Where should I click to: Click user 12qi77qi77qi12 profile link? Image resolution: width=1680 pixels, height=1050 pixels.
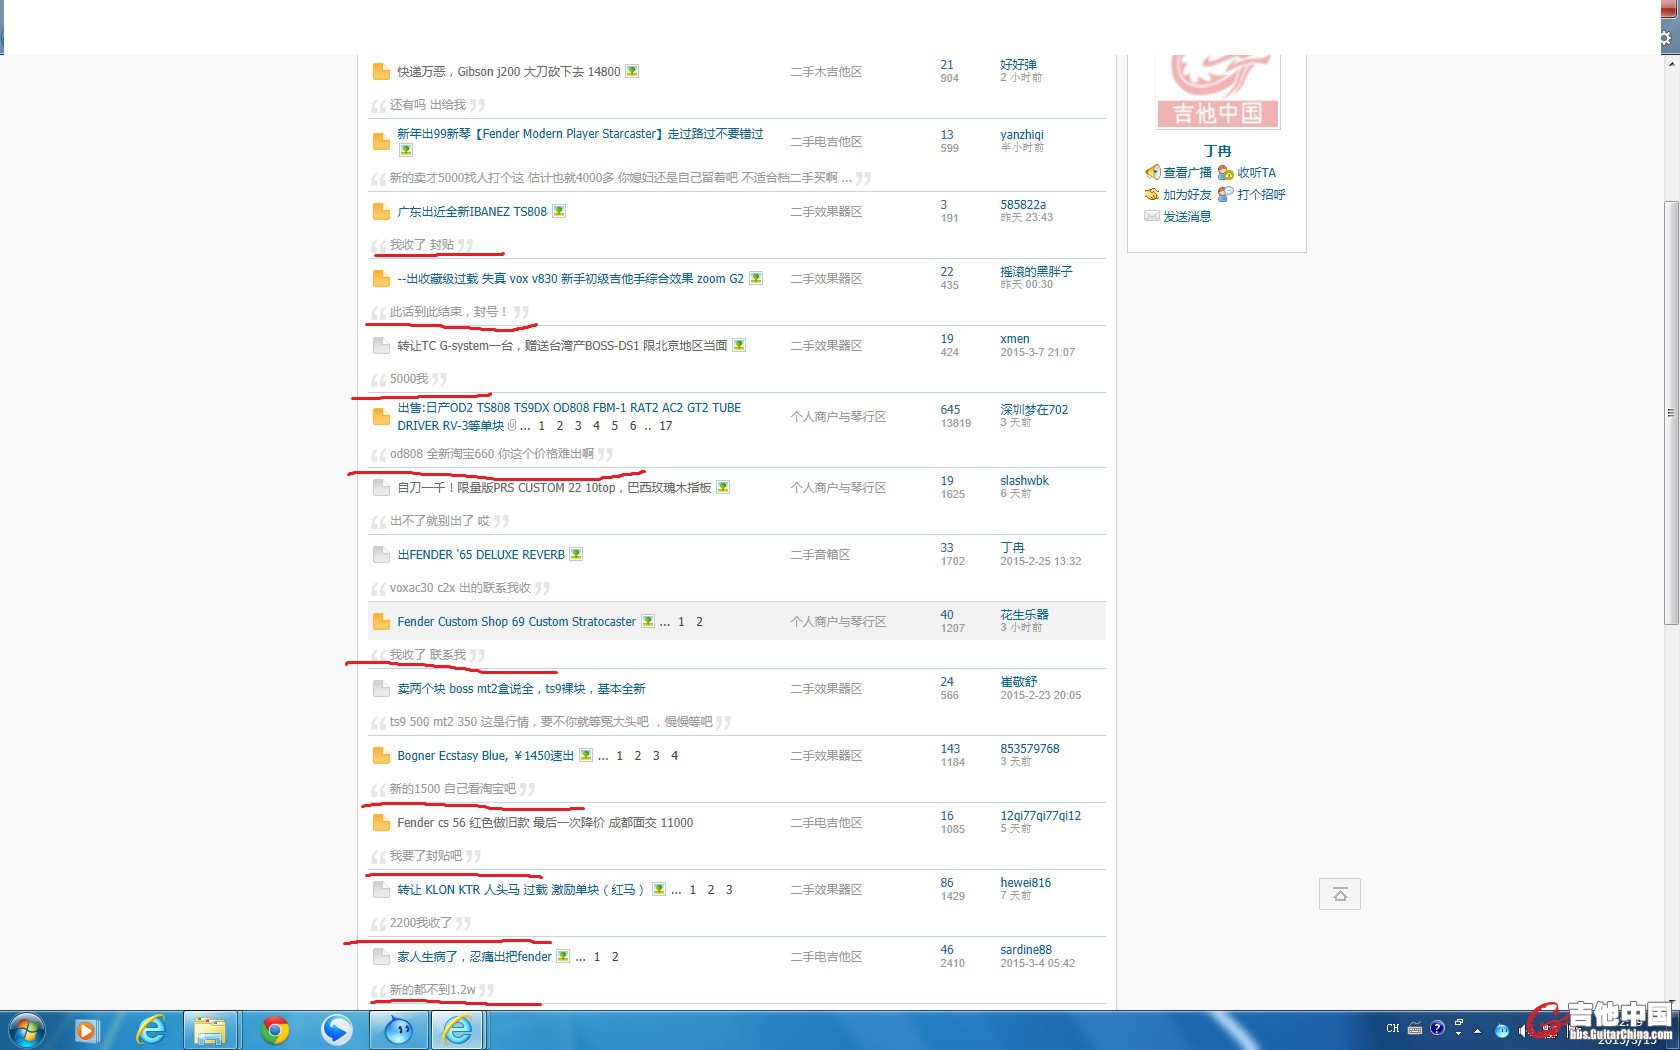click(x=1041, y=816)
